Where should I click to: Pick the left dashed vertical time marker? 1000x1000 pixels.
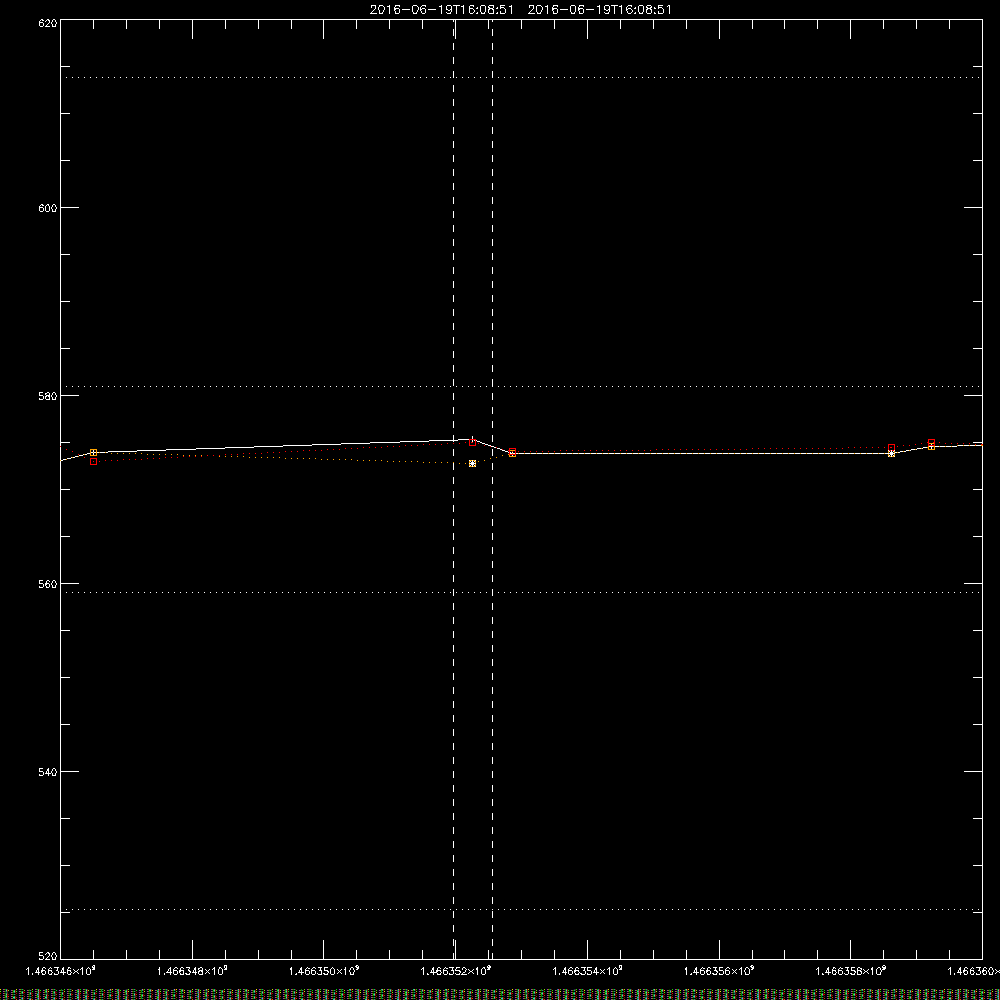click(453, 489)
